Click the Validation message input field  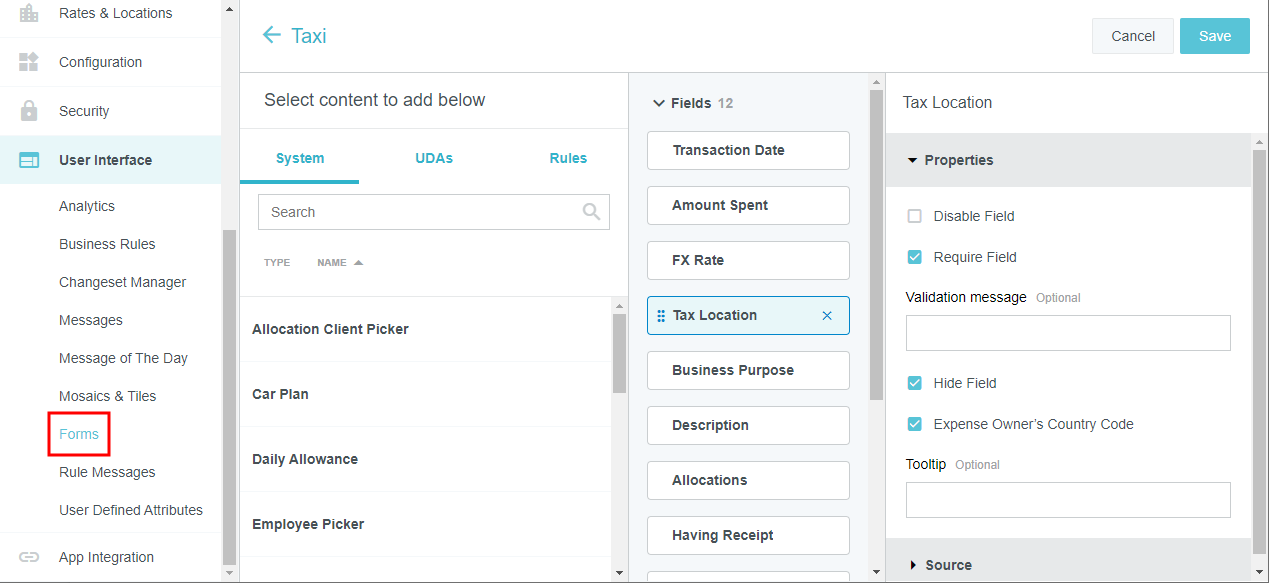[1067, 333]
